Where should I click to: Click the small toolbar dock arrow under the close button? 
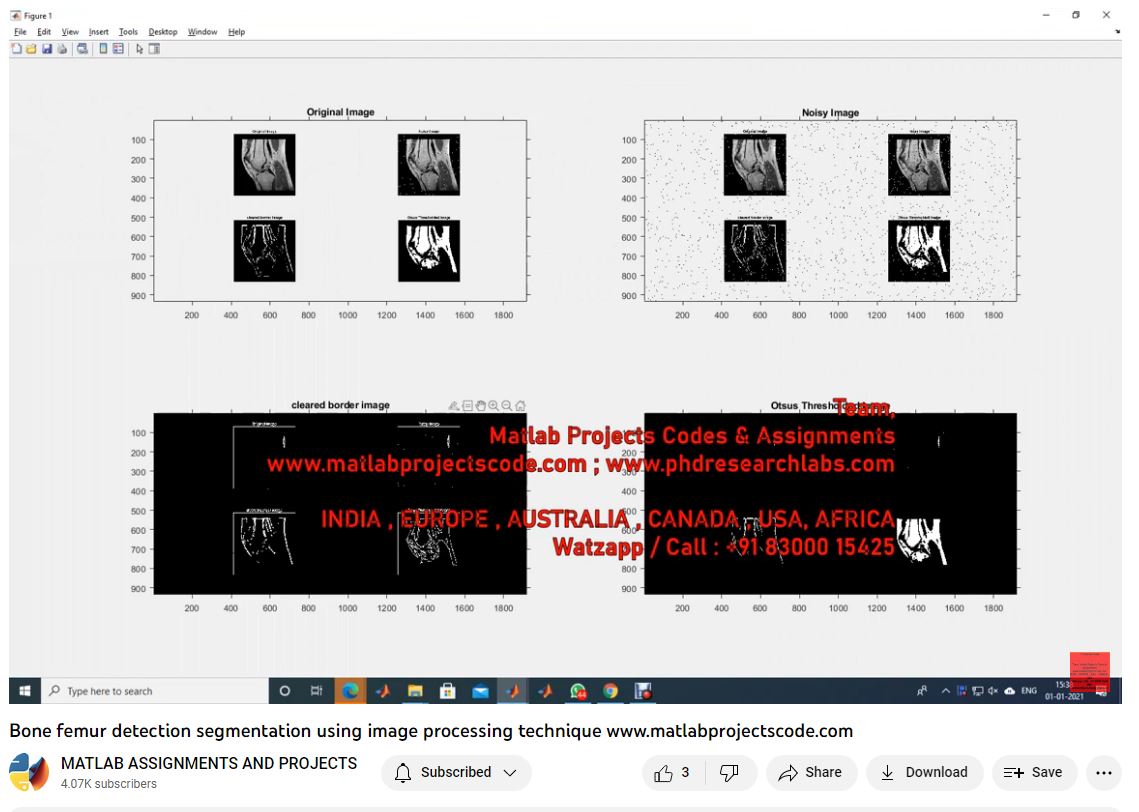pos(1117,32)
